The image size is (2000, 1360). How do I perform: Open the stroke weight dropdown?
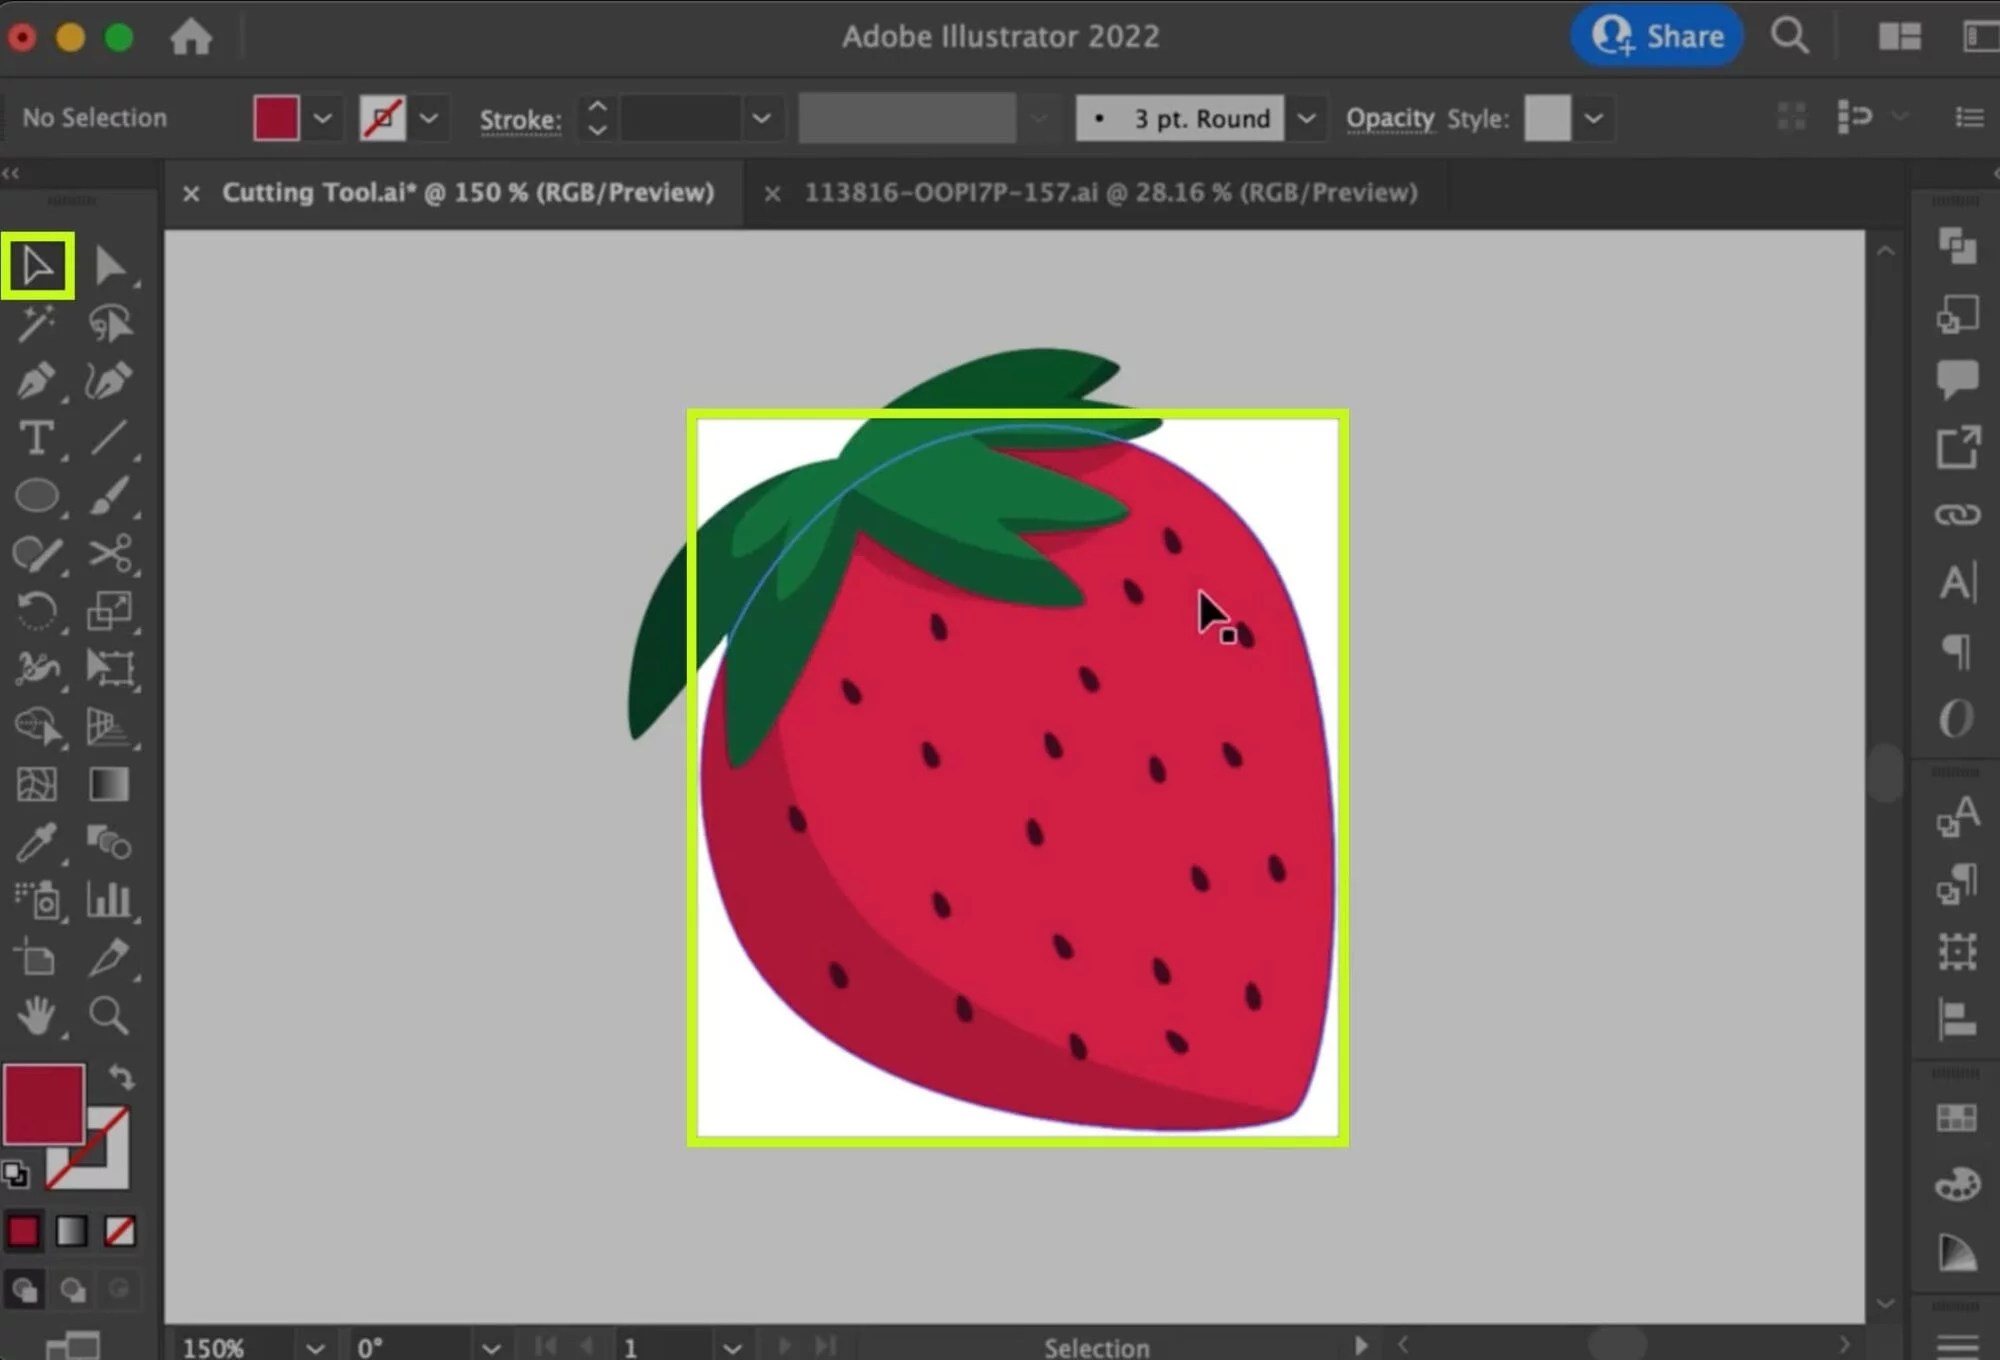(762, 117)
